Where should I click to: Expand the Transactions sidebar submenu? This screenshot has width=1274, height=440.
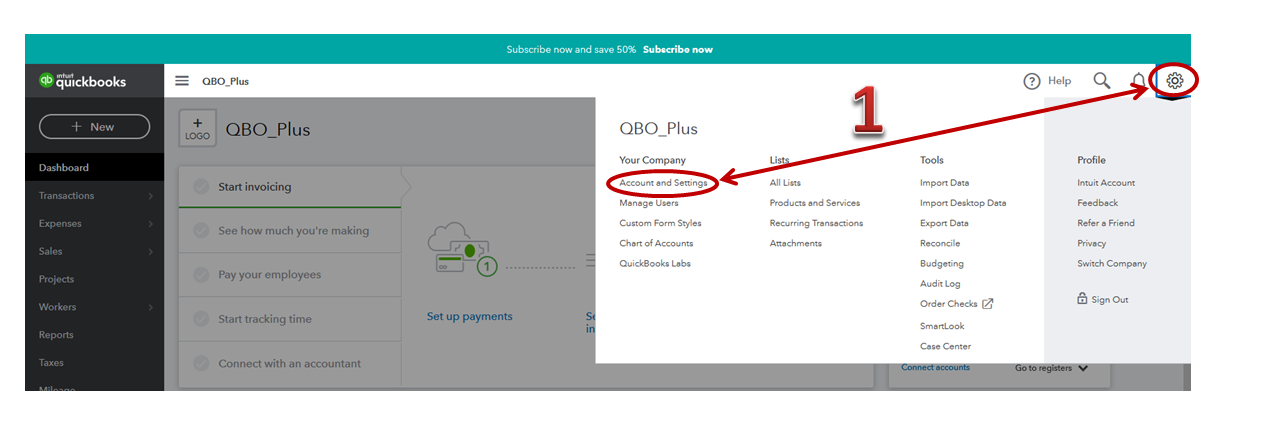point(151,196)
